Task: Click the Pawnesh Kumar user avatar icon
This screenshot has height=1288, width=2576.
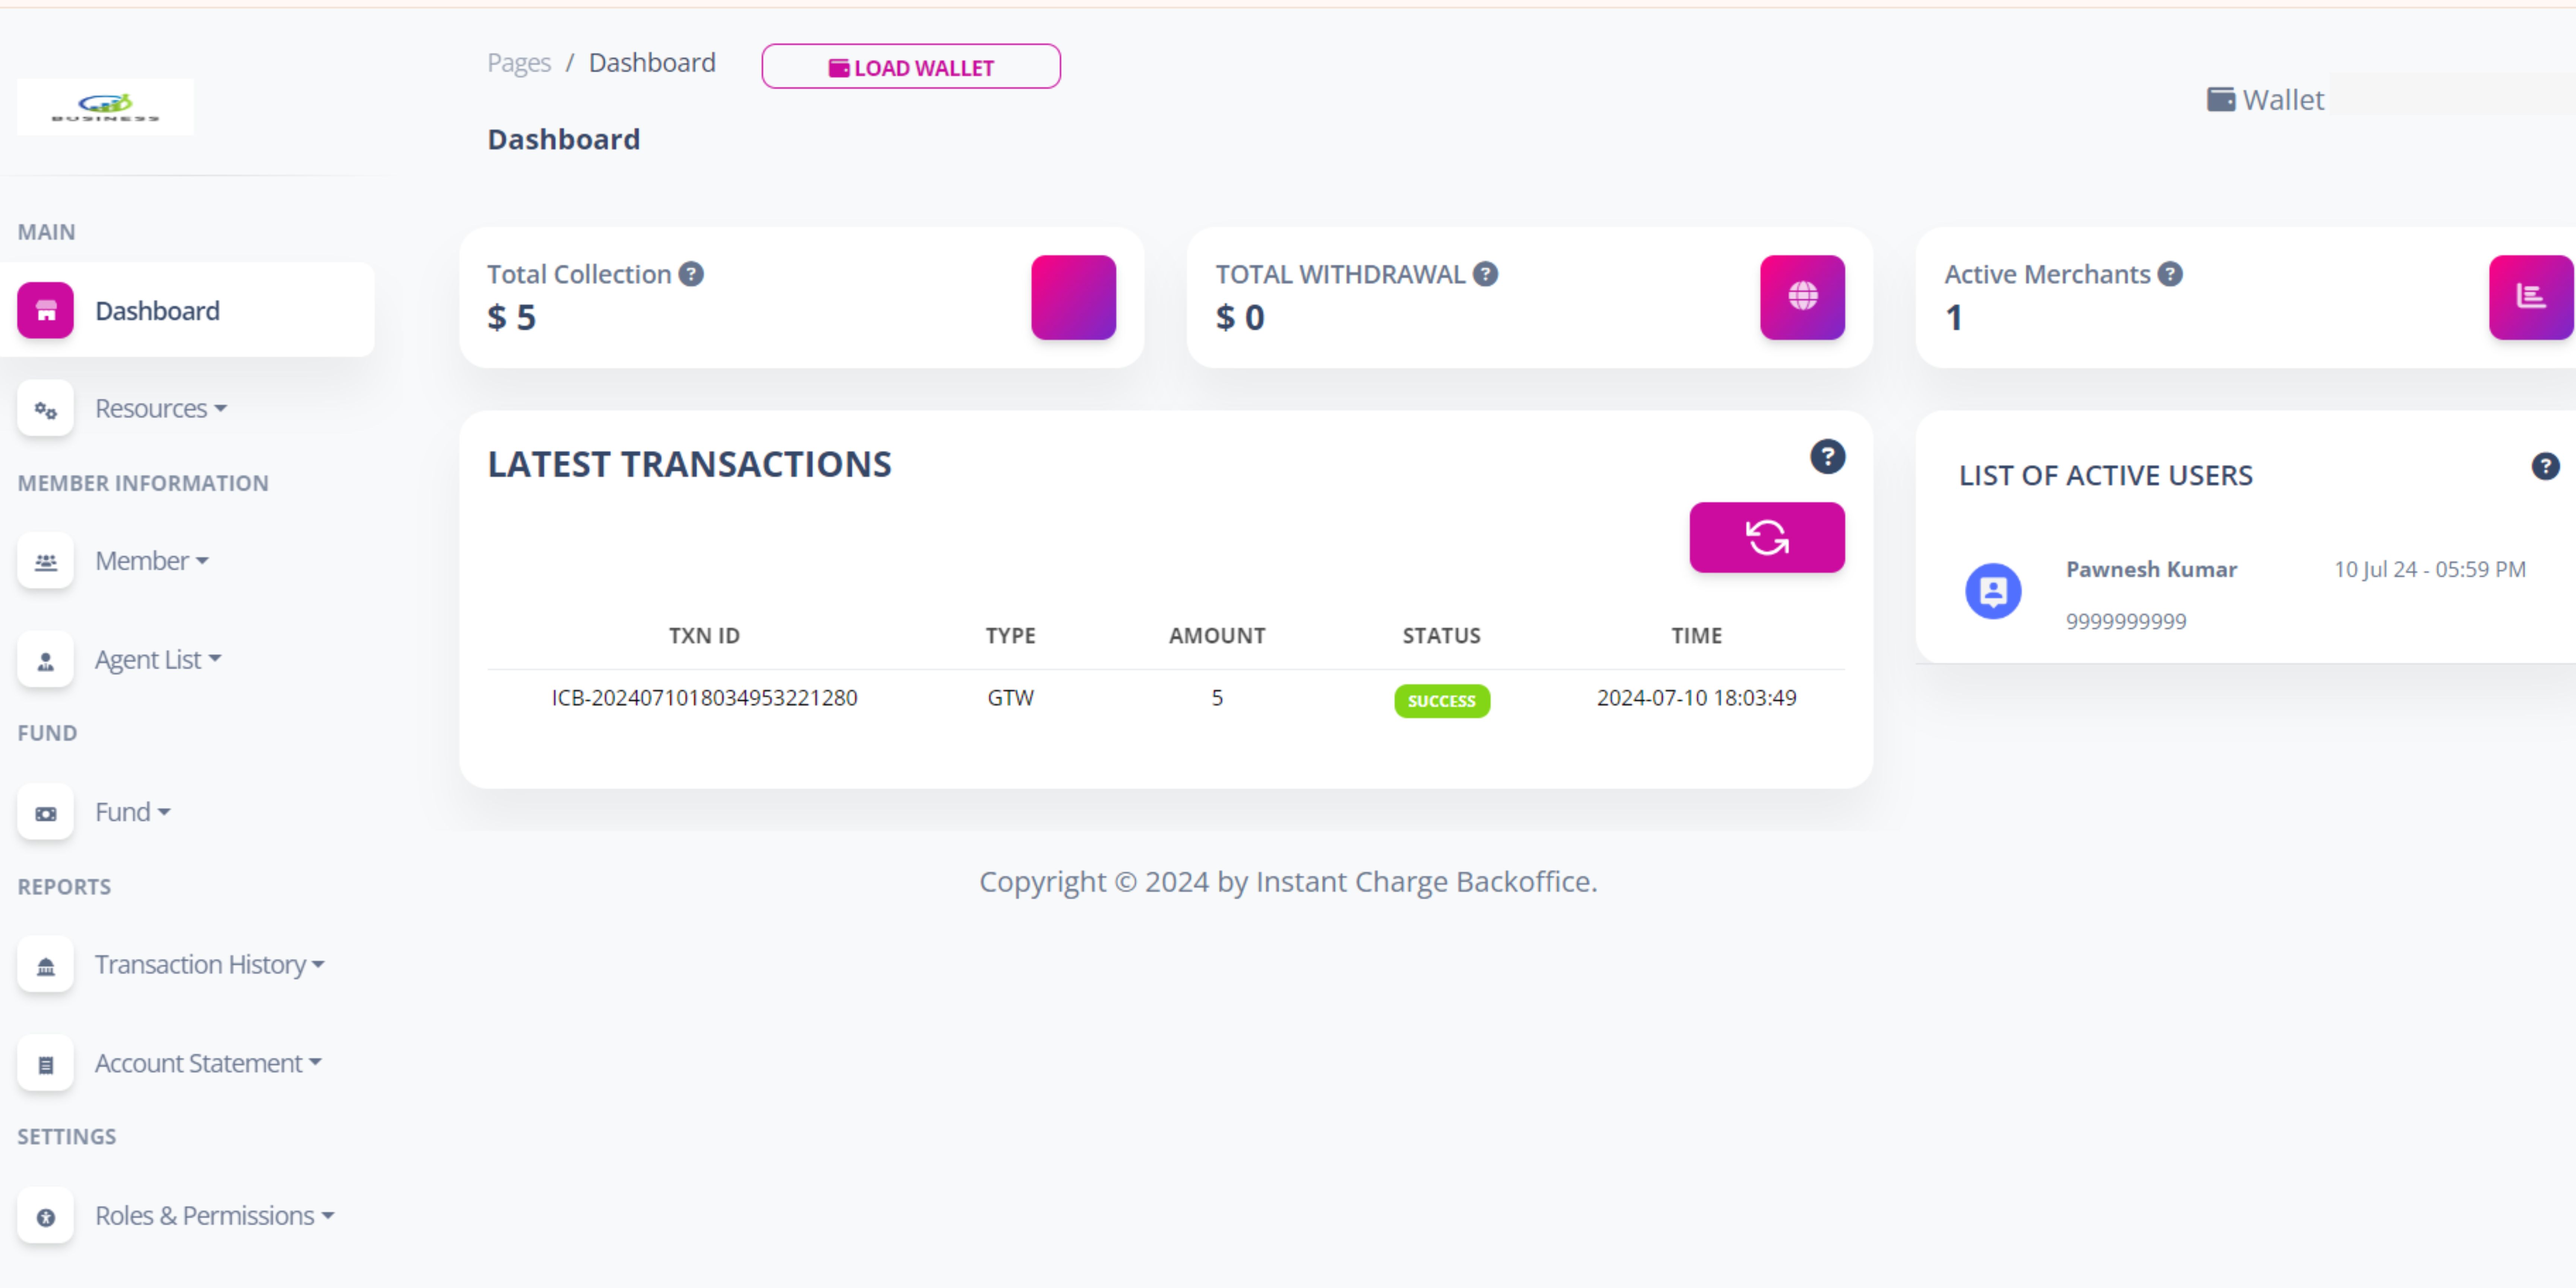Action: click(x=1993, y=591)
